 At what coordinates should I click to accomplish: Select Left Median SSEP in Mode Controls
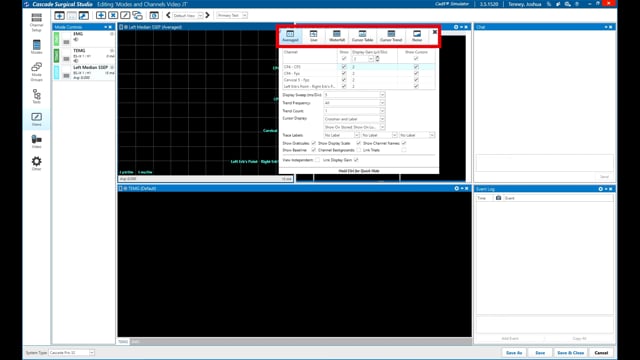(84, 72)
